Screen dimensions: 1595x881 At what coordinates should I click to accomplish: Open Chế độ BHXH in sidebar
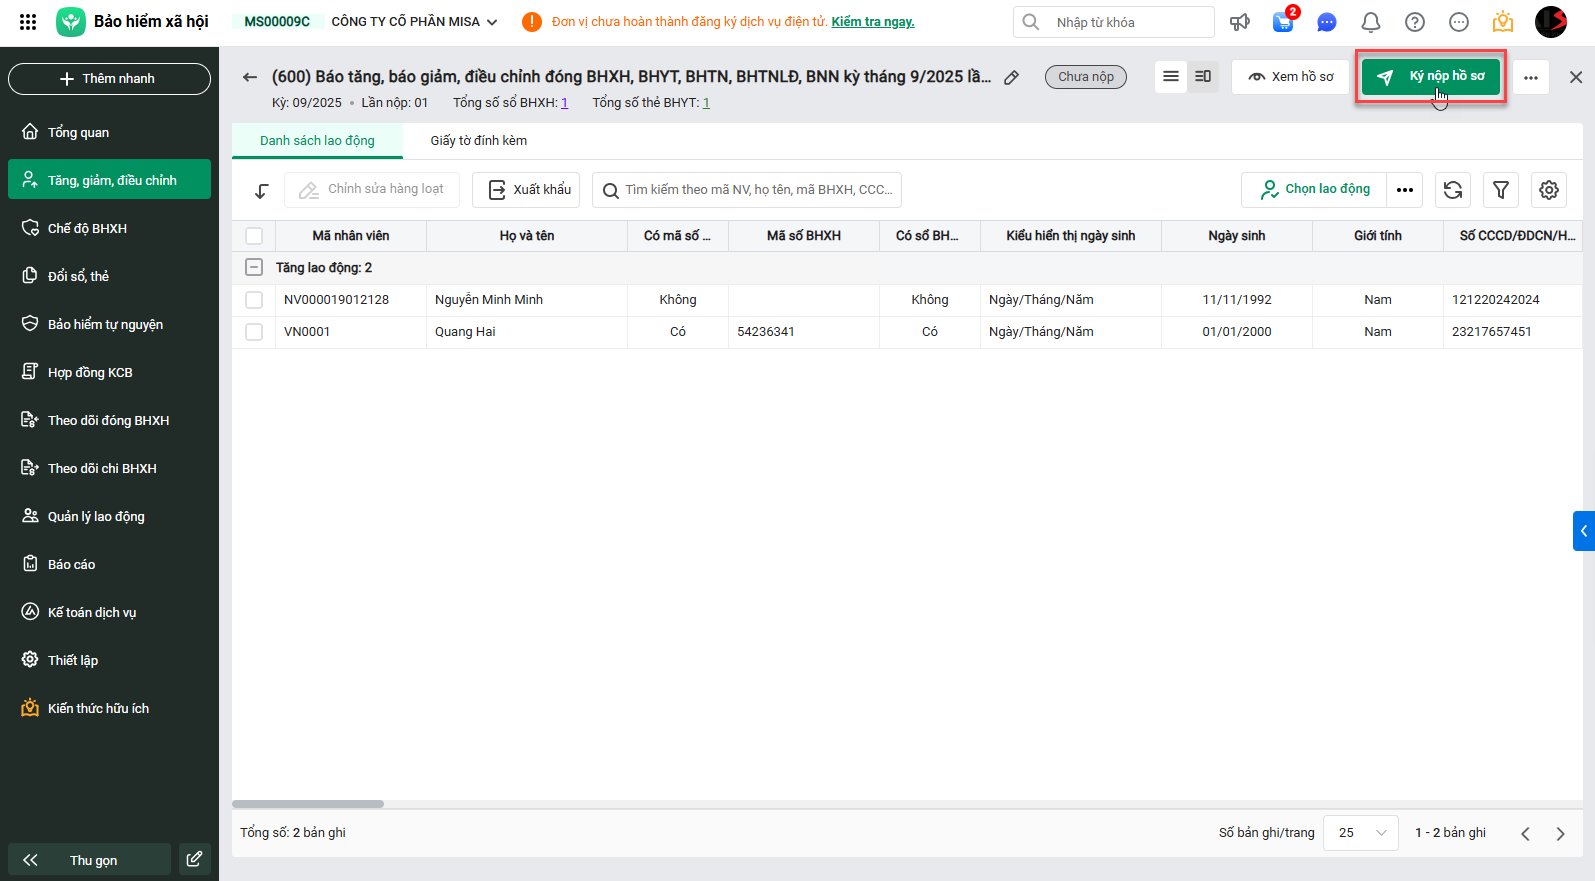(87, 229)
